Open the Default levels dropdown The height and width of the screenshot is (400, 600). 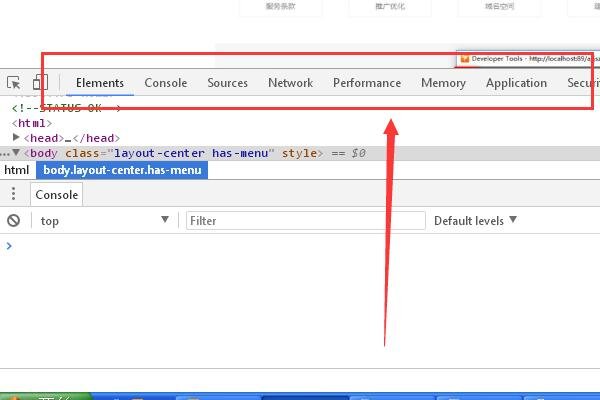pos(475,221)
